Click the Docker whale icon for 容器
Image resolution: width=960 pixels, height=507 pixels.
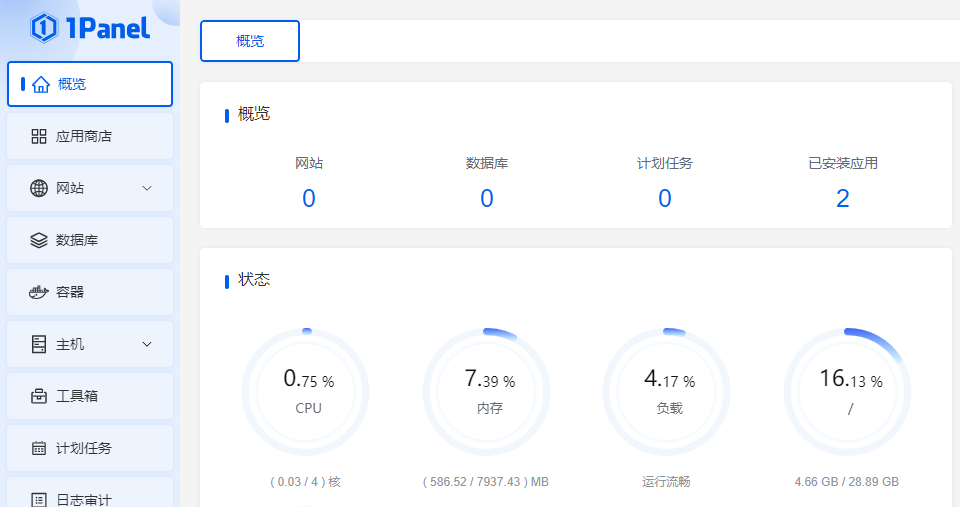39,292
